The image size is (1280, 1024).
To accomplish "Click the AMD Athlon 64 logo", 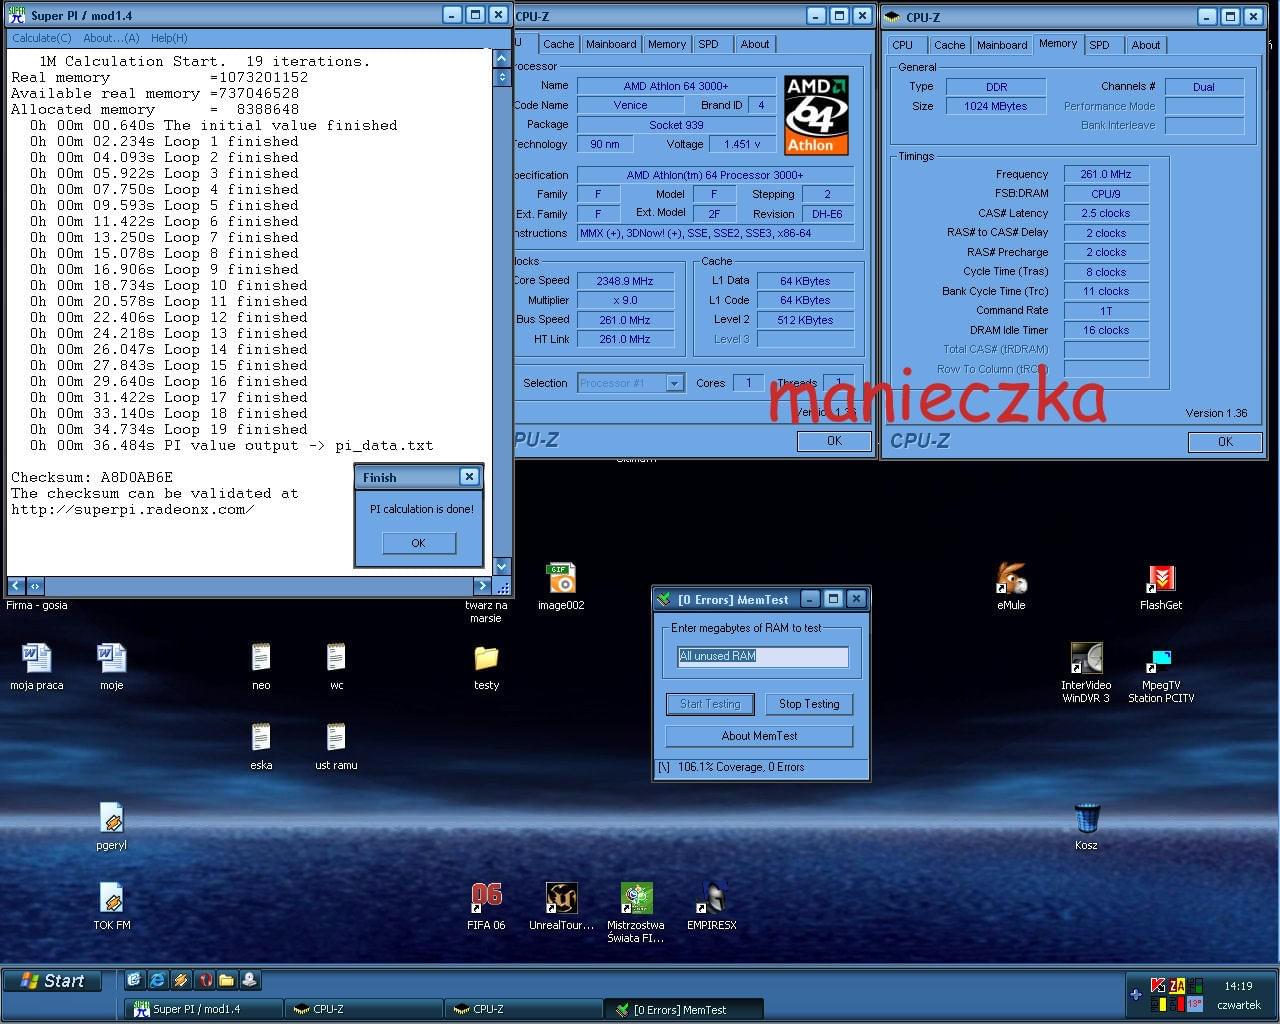I will point(816,115).
